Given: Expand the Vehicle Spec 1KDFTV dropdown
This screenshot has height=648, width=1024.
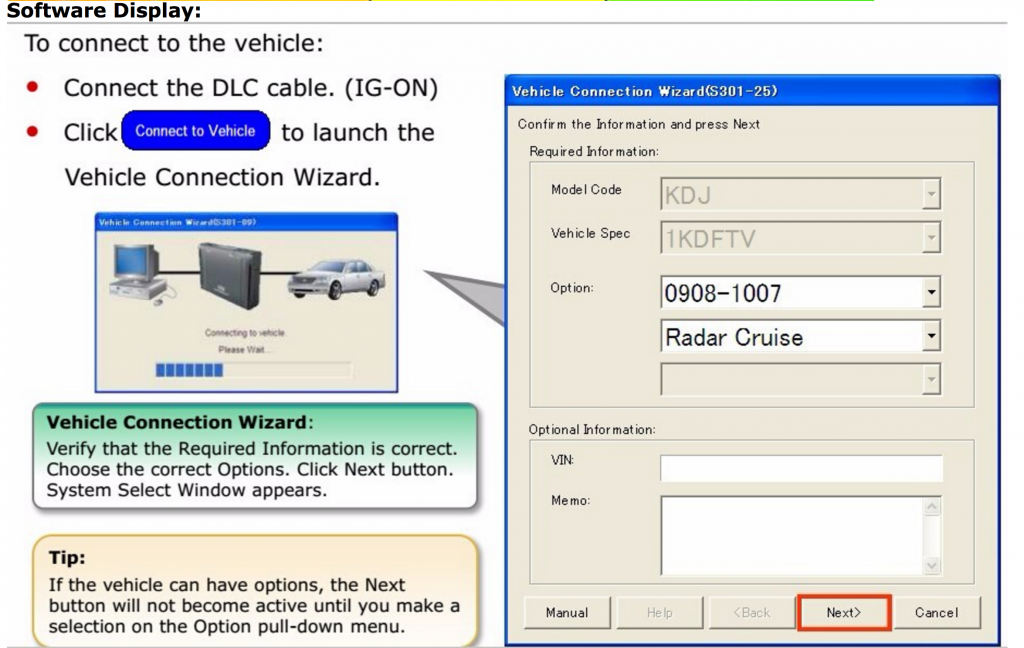Looking at the screenshot, I should 931,238.
